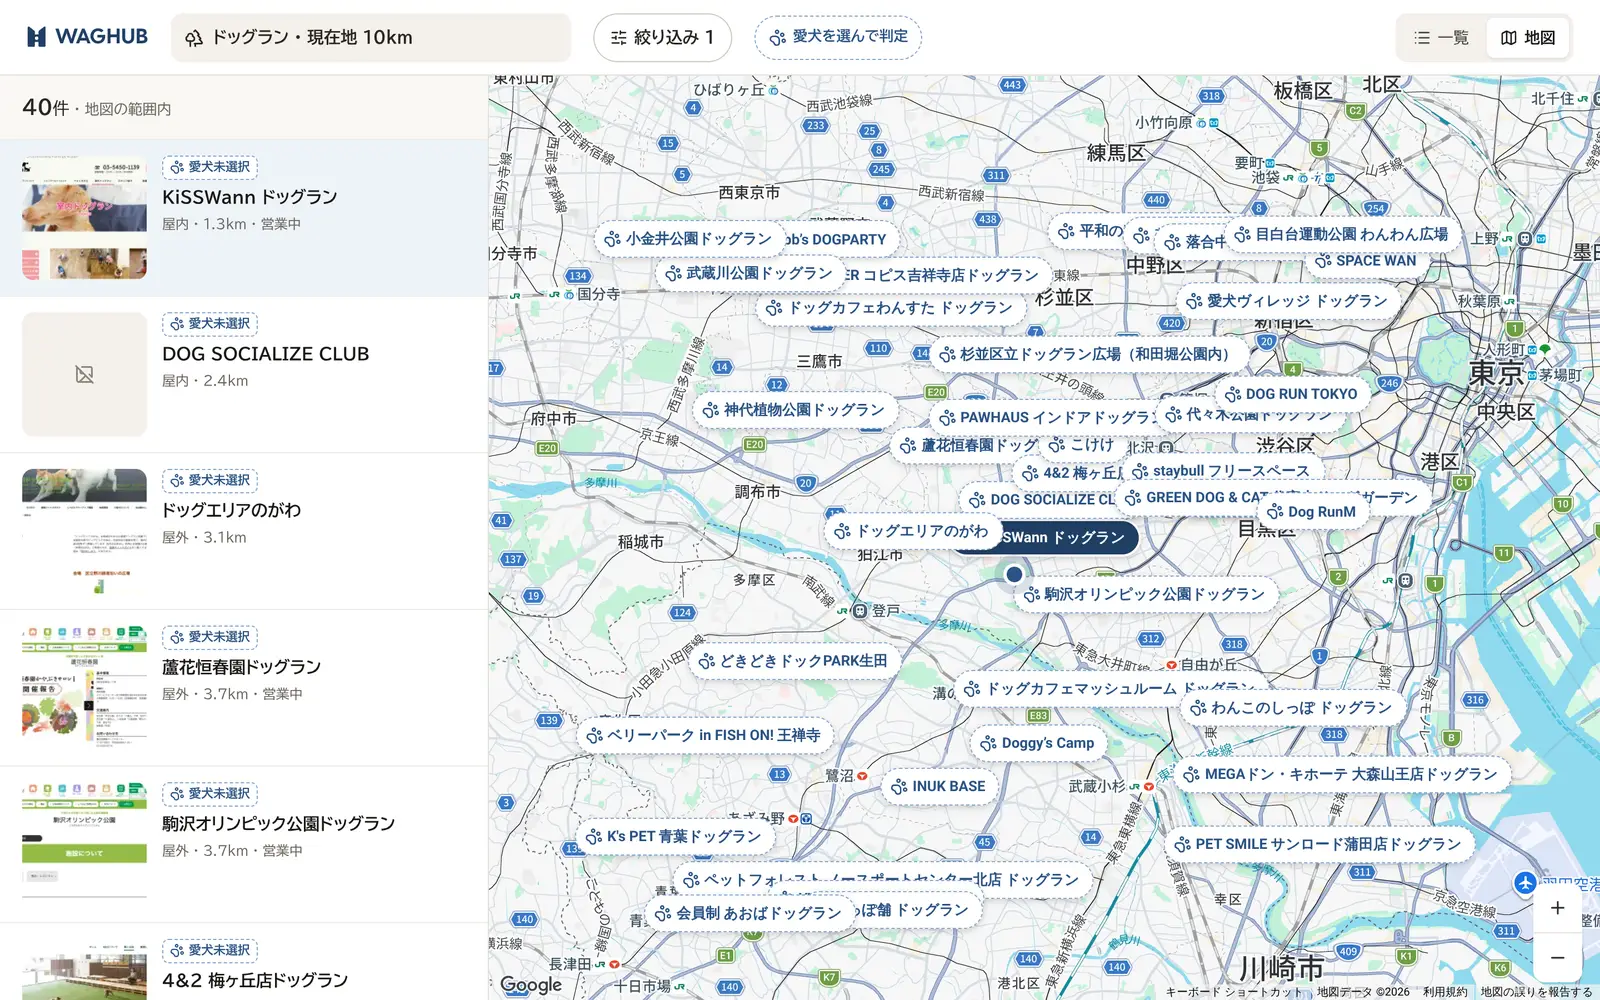Select the Doggy's Camp map marker
This screenshot has width=1600, height=1000.
(1037, 743)
